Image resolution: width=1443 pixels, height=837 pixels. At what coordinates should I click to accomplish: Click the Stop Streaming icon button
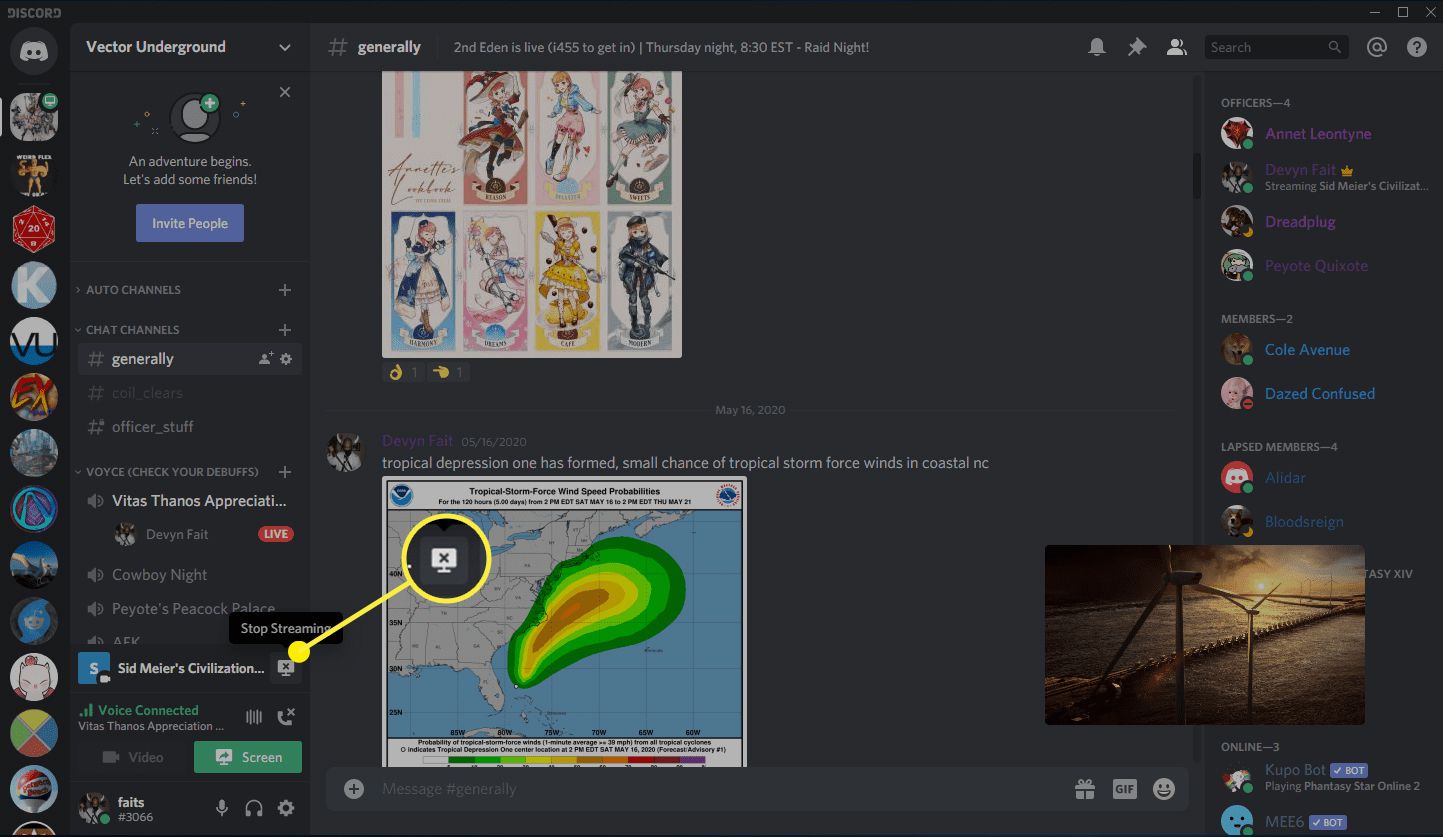(x=285, y=668)
